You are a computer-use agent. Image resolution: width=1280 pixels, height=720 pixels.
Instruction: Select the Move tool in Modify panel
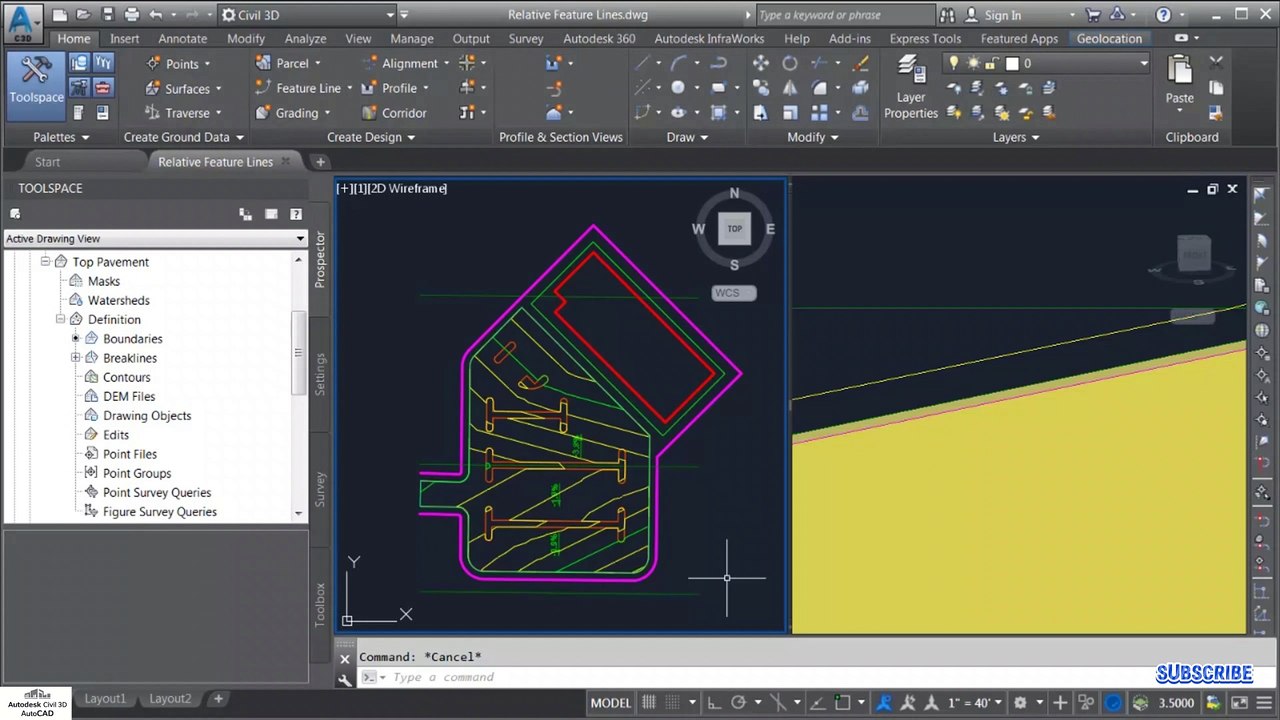pyautogui.click(x=761, y=63)
